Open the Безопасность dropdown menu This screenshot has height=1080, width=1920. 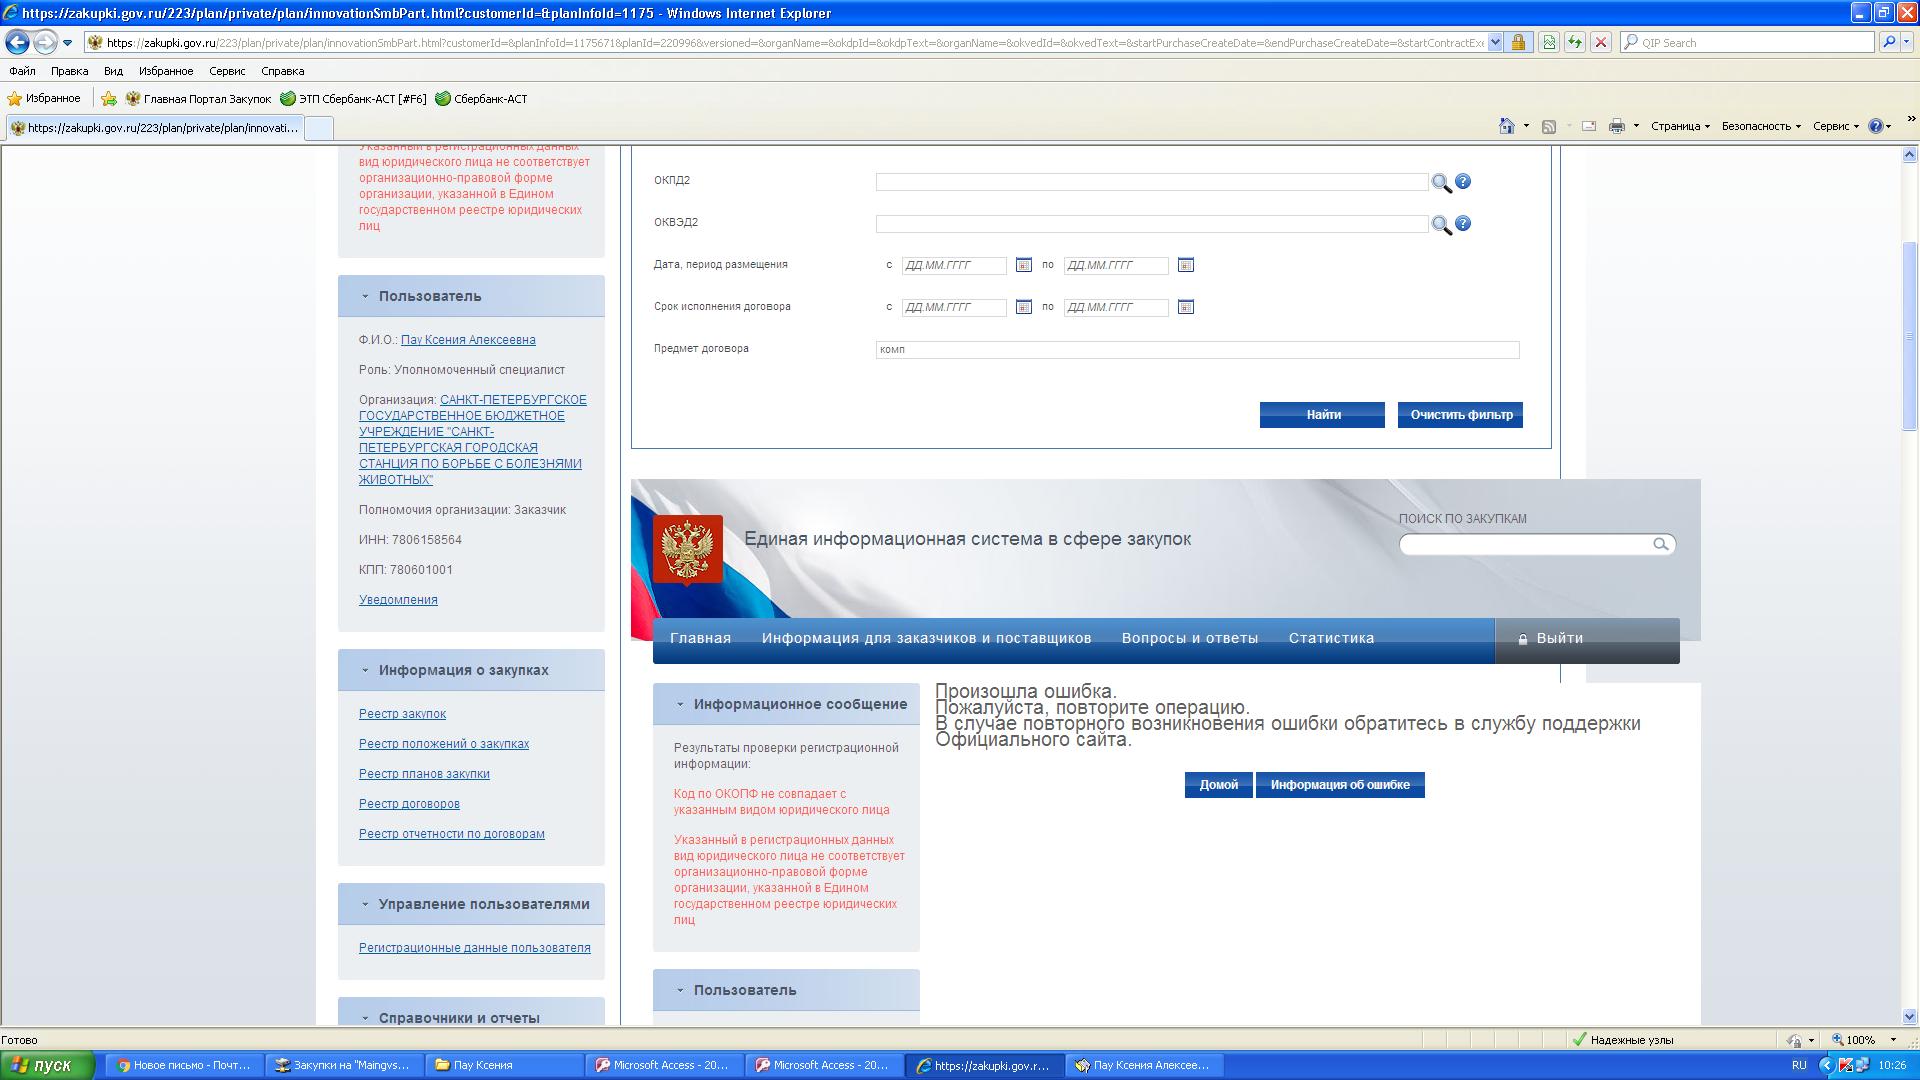click(x=1760, y=126)
